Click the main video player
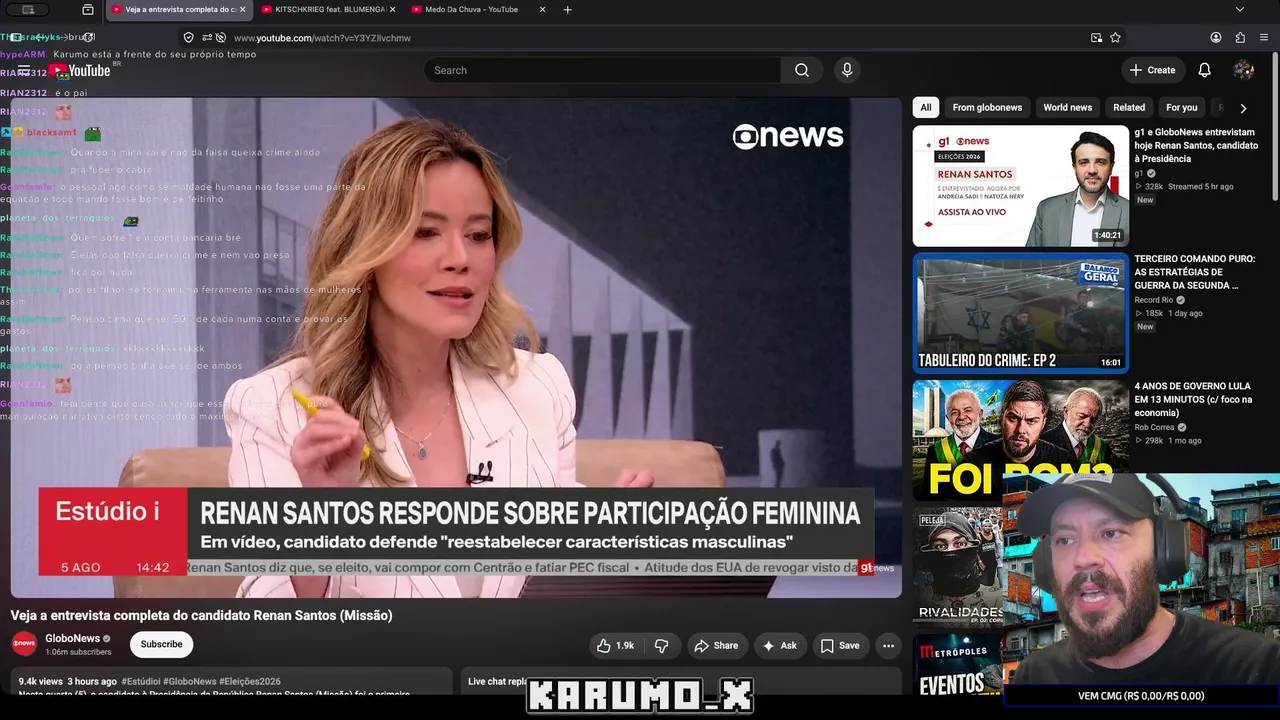 pyautogui.click(x=456, y=347)
